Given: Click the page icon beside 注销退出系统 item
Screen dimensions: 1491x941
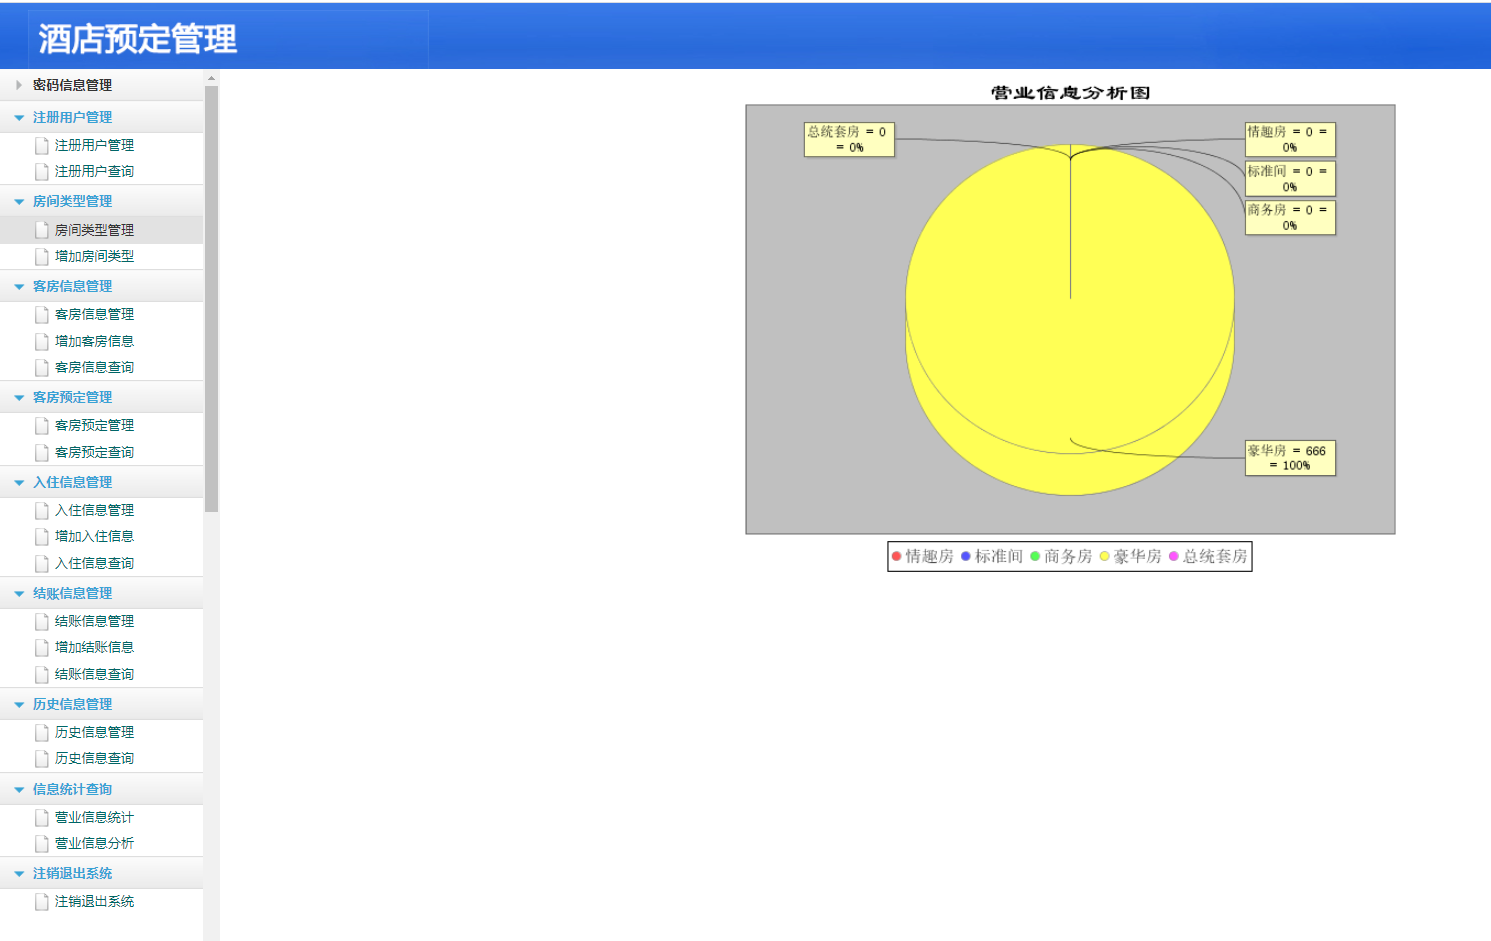Looking at the screenshot, I should click(42, 902).
